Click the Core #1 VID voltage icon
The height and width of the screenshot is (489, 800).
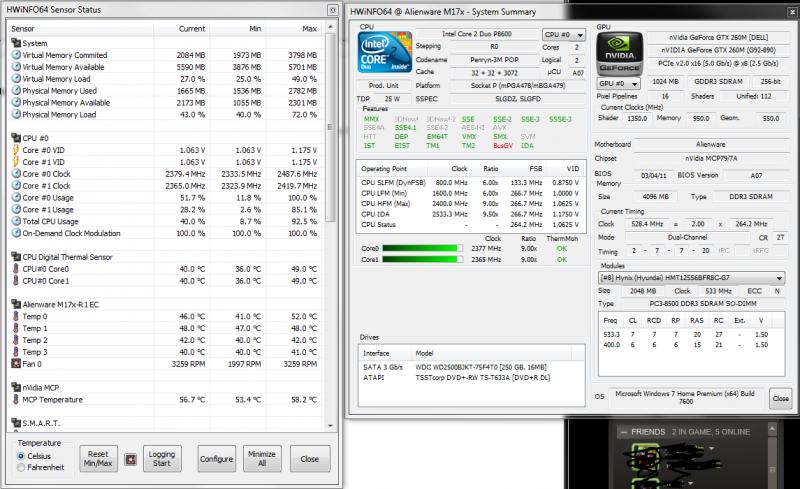[16, 162]
